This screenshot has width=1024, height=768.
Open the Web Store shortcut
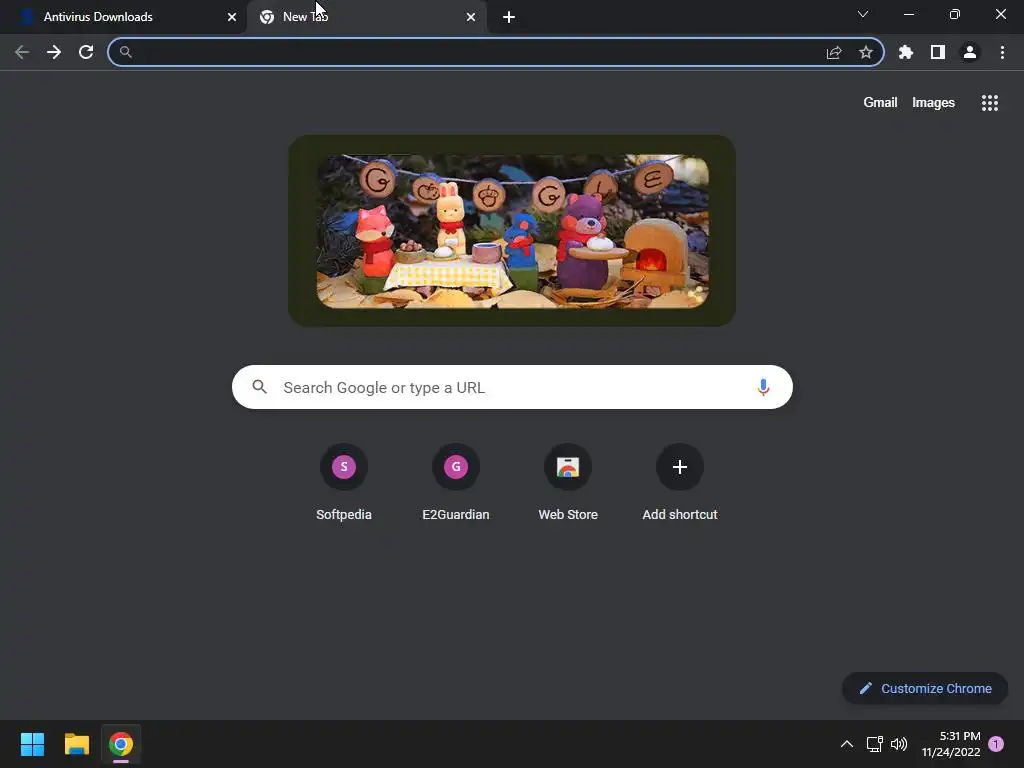point(568,484)
